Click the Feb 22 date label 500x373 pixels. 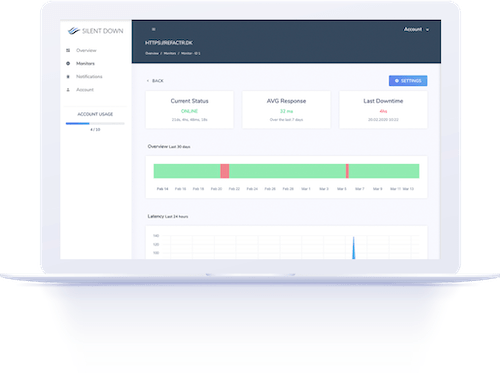(234, 189)
